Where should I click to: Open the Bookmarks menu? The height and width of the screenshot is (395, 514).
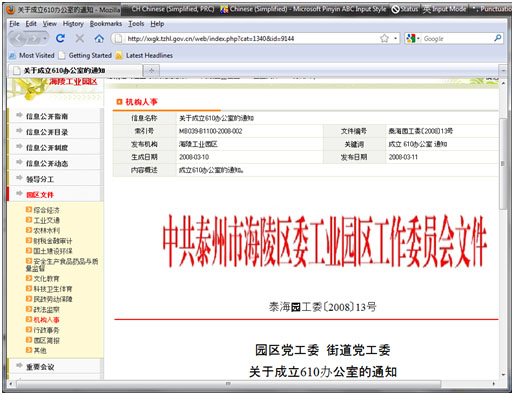tap(106, 24)
